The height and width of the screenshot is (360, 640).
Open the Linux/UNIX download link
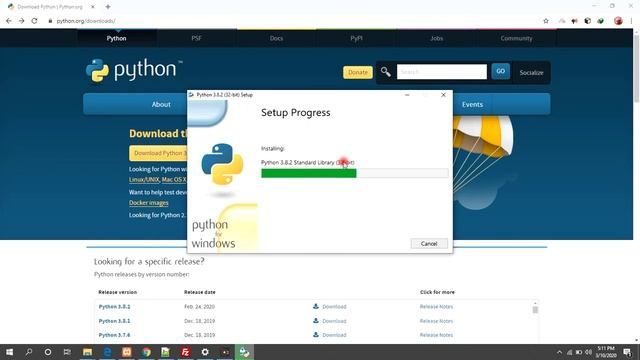(144, 180)
